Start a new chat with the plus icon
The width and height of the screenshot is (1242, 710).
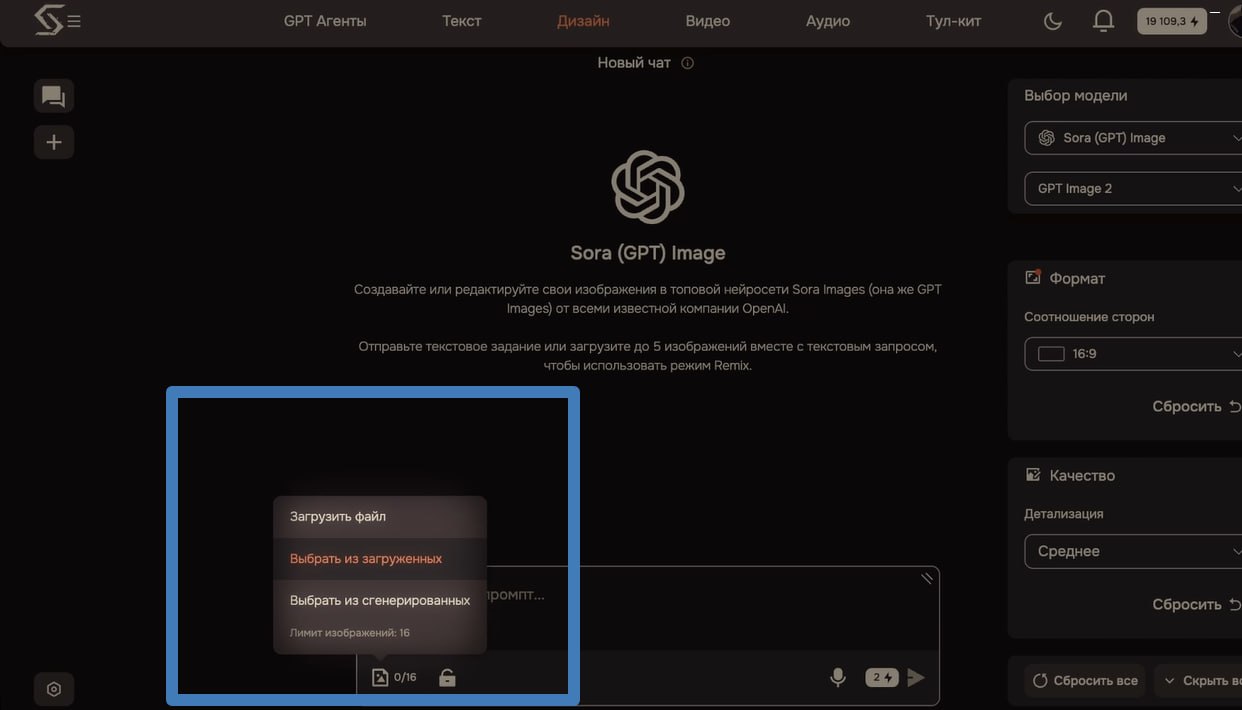point(54,142)
